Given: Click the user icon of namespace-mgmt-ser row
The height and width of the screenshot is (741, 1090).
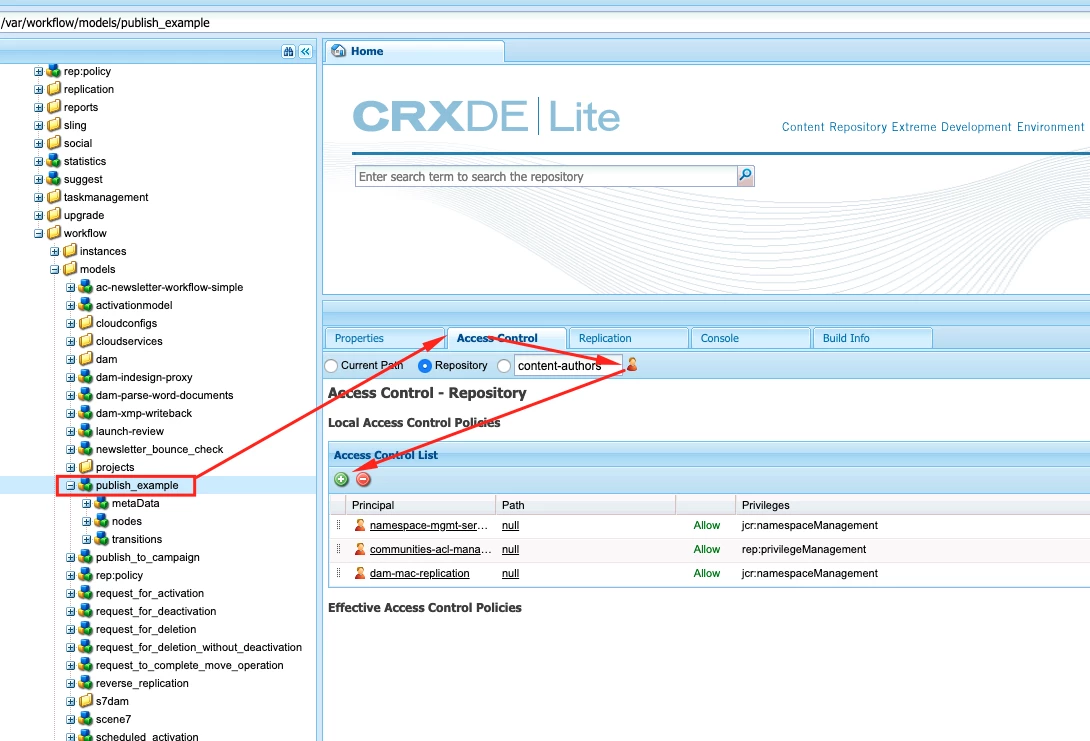Looking at the screenshot, I should (x=360, y=525).
